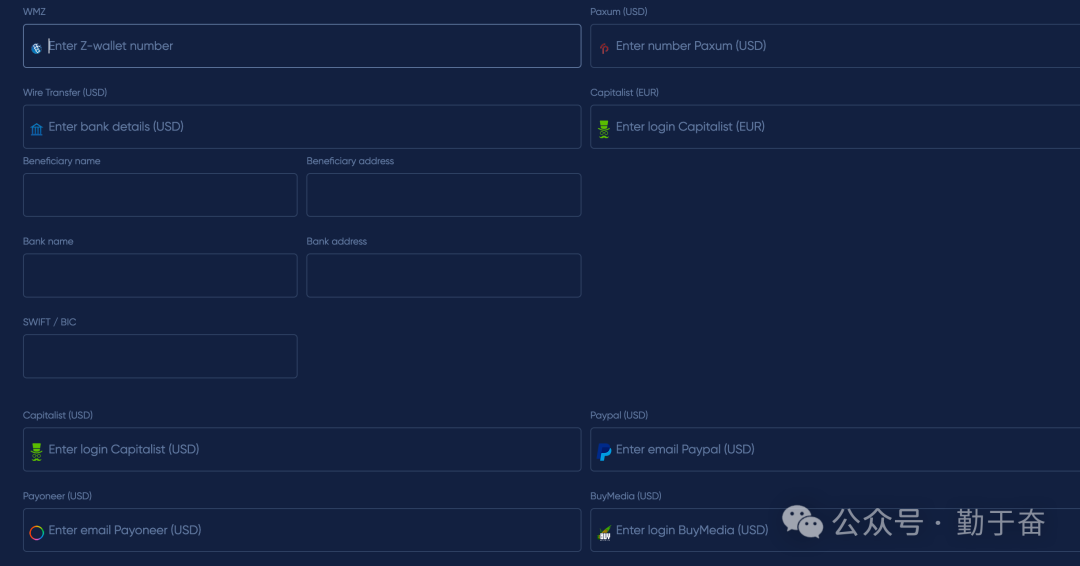Click the 'Paypal (USD)' label
The height and width of the screenshot is (566, 1080).
(619, 415)
